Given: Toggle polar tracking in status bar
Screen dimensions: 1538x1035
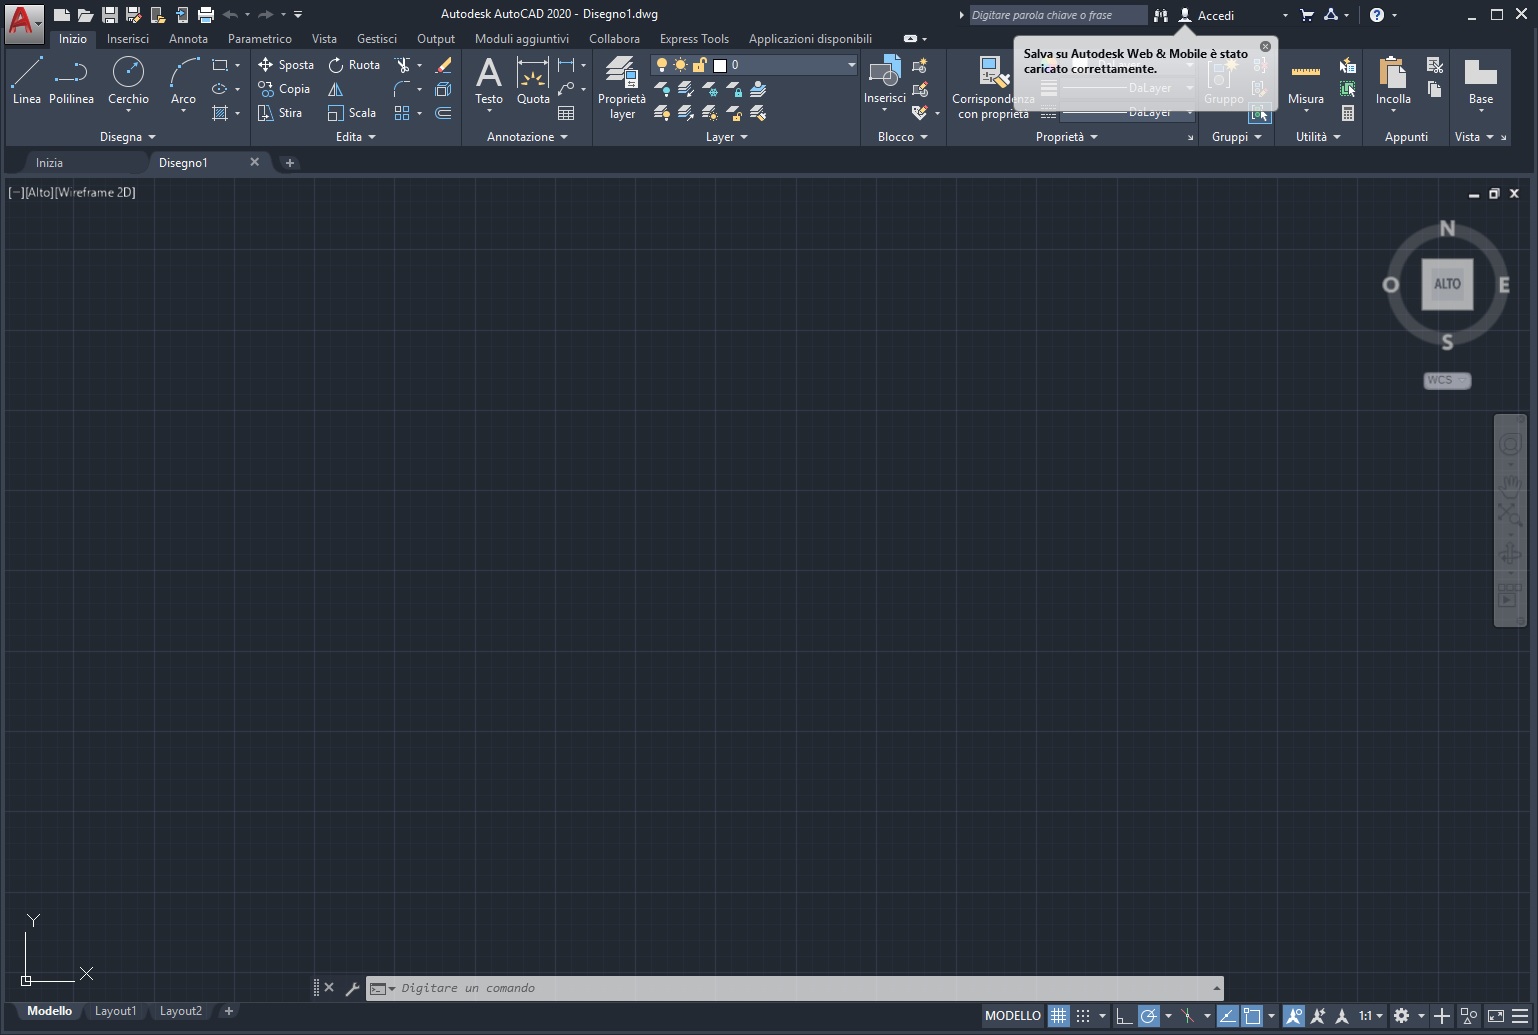Looking at the screenshot, I should 1149,1016.
